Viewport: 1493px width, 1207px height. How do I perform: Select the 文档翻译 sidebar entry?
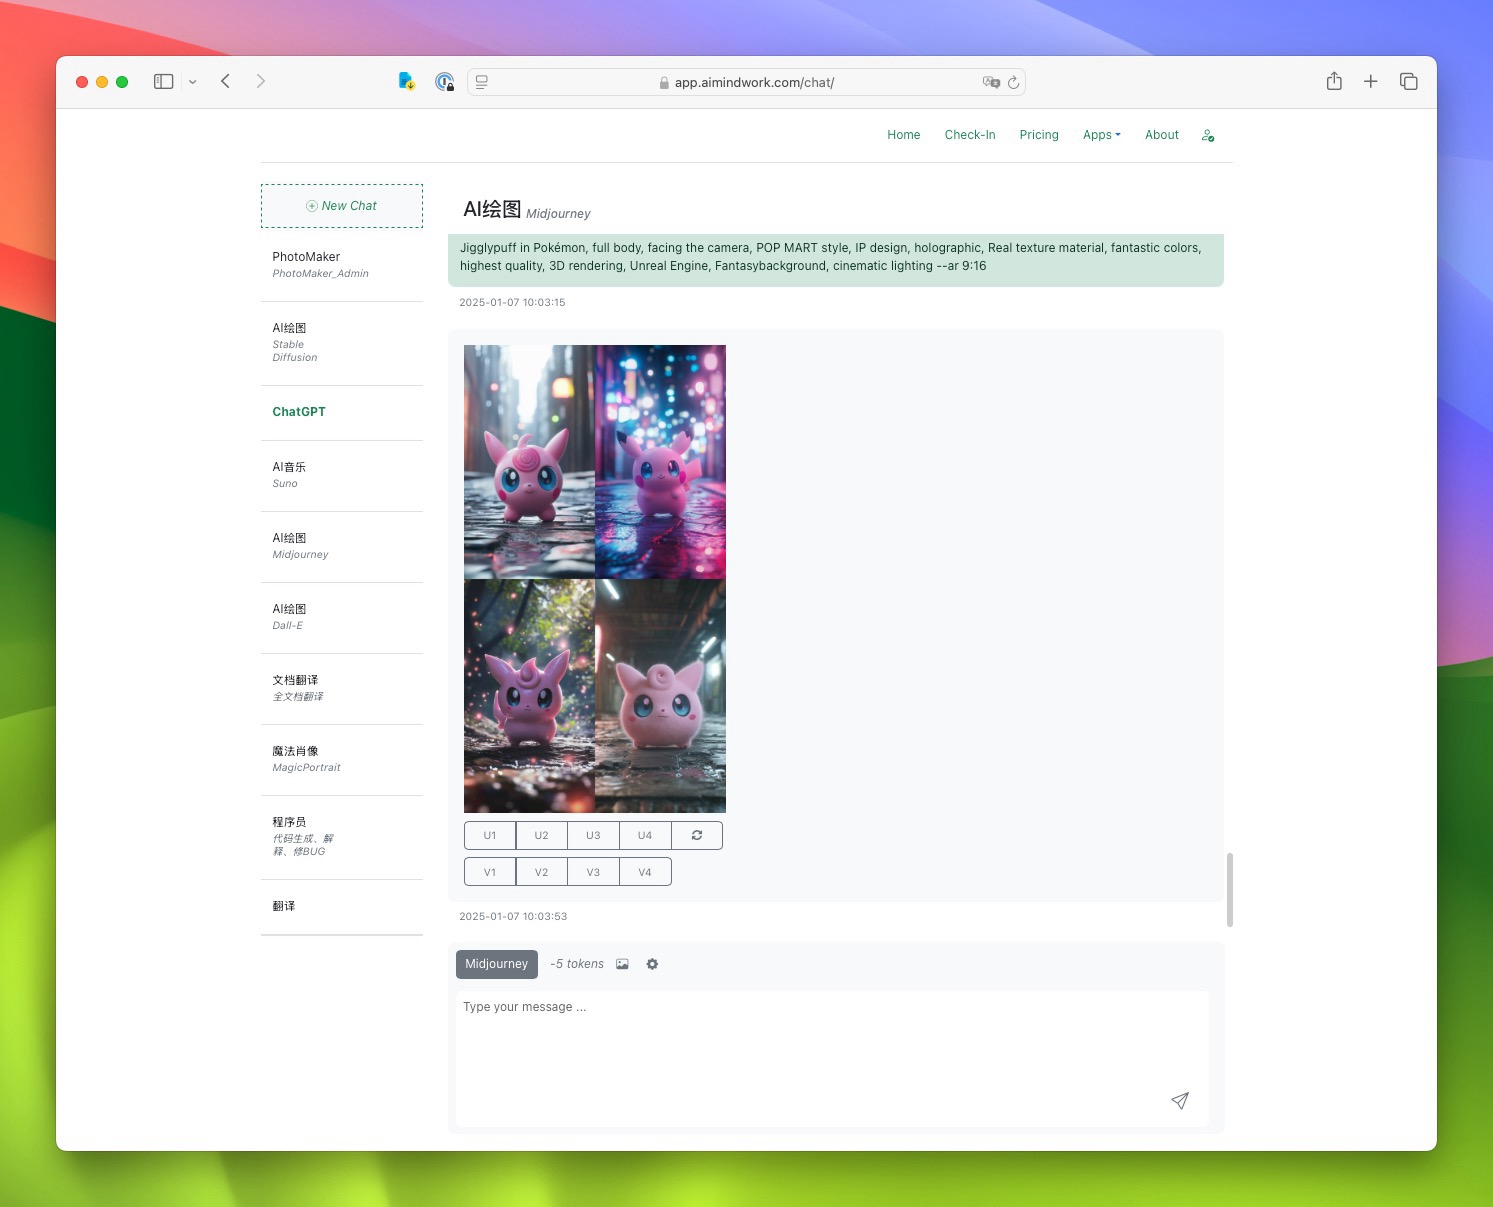(x=342, y=688)
